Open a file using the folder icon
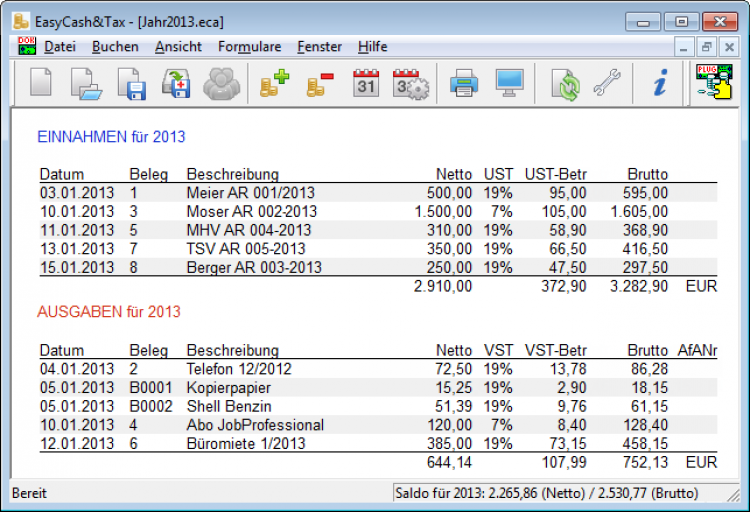The width and height of the screenshot is (750, 512). pyautogui.click(x=86, y=84)
